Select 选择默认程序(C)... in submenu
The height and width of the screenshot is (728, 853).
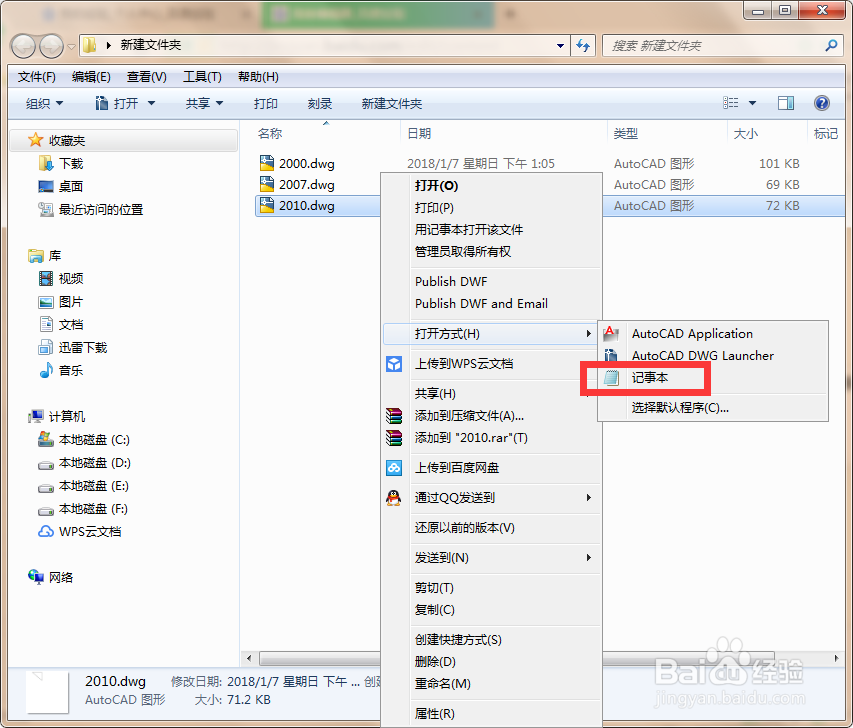pyautogui.click(x=713, y=408)
